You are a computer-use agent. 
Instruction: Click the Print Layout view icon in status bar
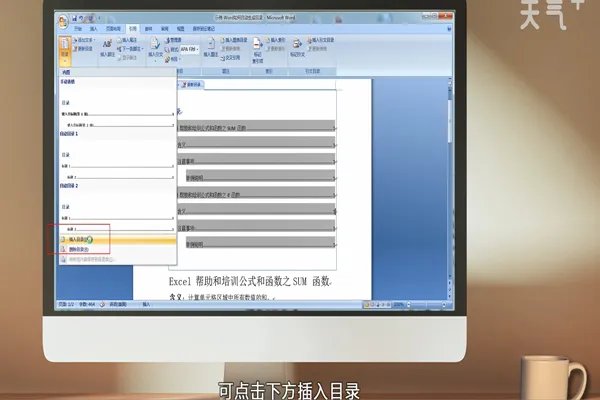coord(367,305)
